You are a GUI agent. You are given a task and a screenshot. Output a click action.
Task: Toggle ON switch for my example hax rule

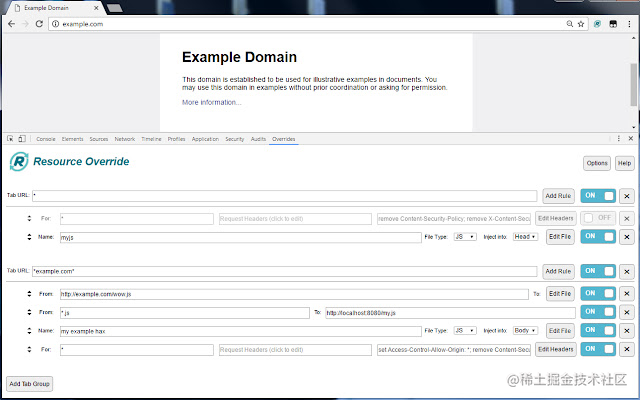coord(598,331)
